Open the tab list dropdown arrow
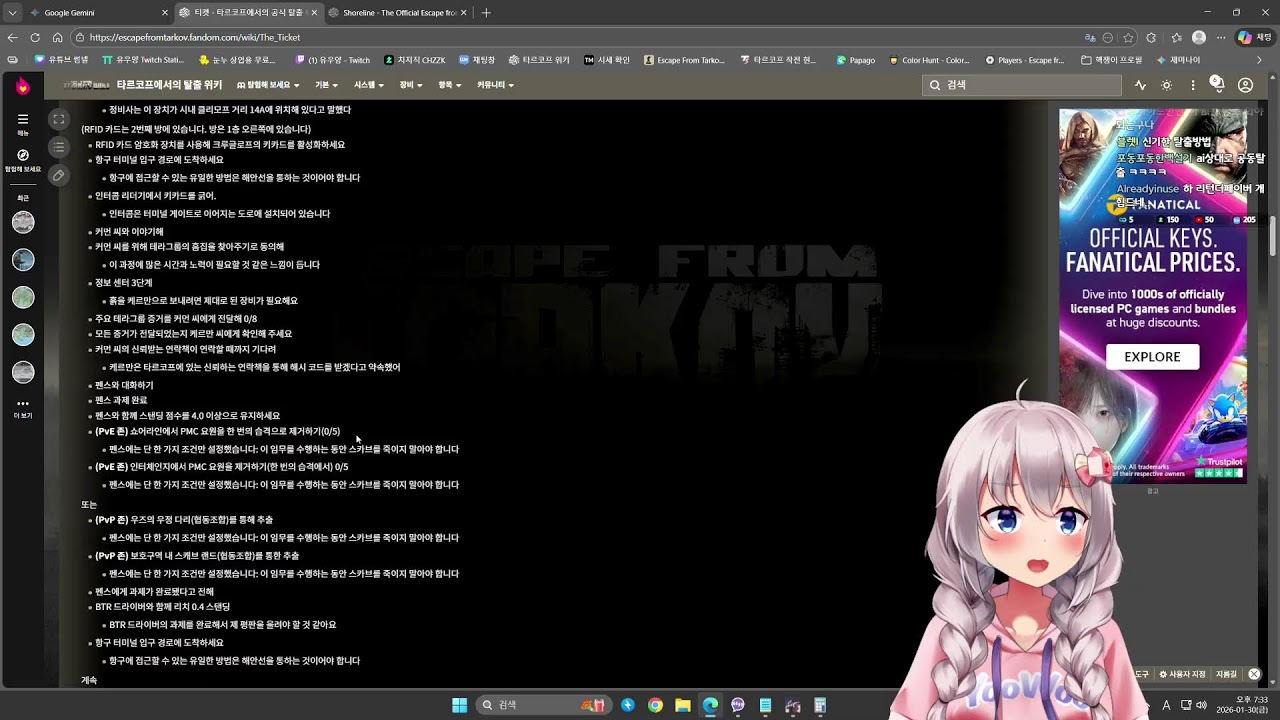The image size is (1280, 720). pos(11,12)
